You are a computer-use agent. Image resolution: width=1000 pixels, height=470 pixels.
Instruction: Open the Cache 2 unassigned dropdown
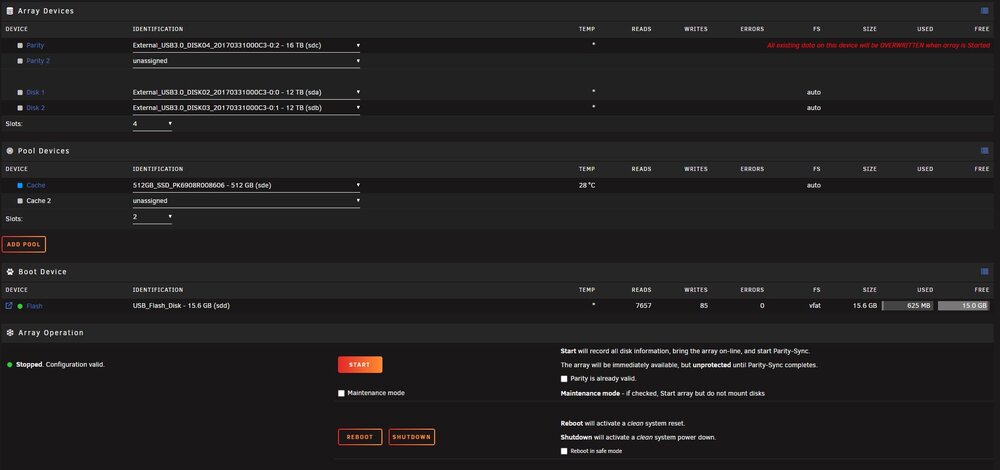[x=246, y=201]
